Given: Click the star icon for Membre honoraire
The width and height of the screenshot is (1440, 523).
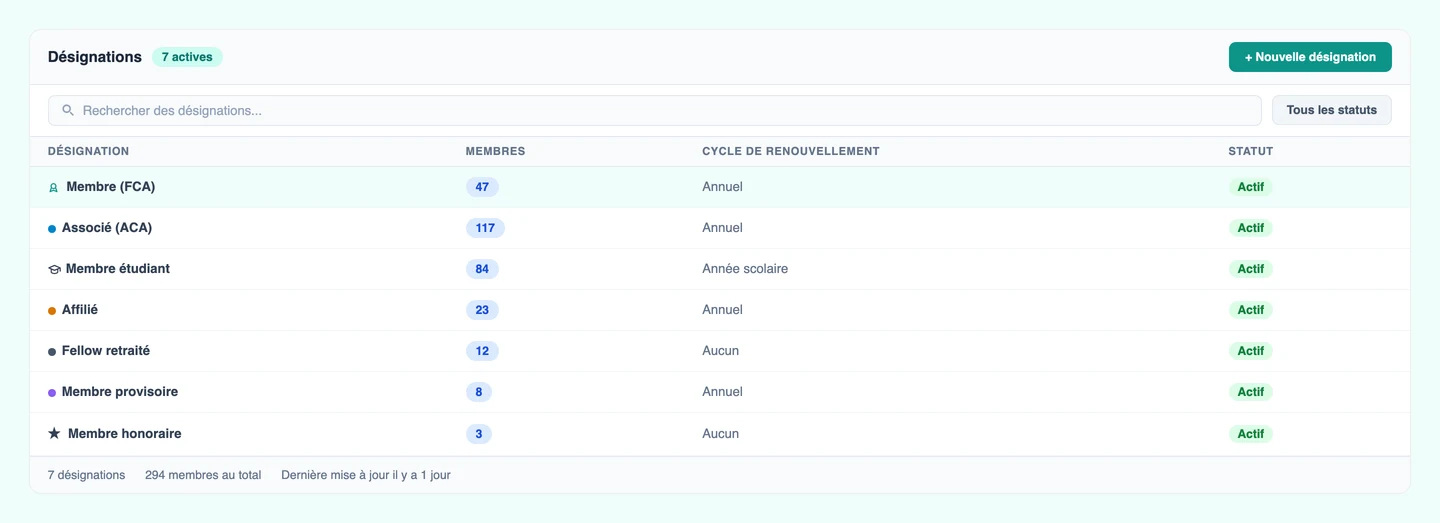Looking at the screenshot, I should (x=54, y=434).
